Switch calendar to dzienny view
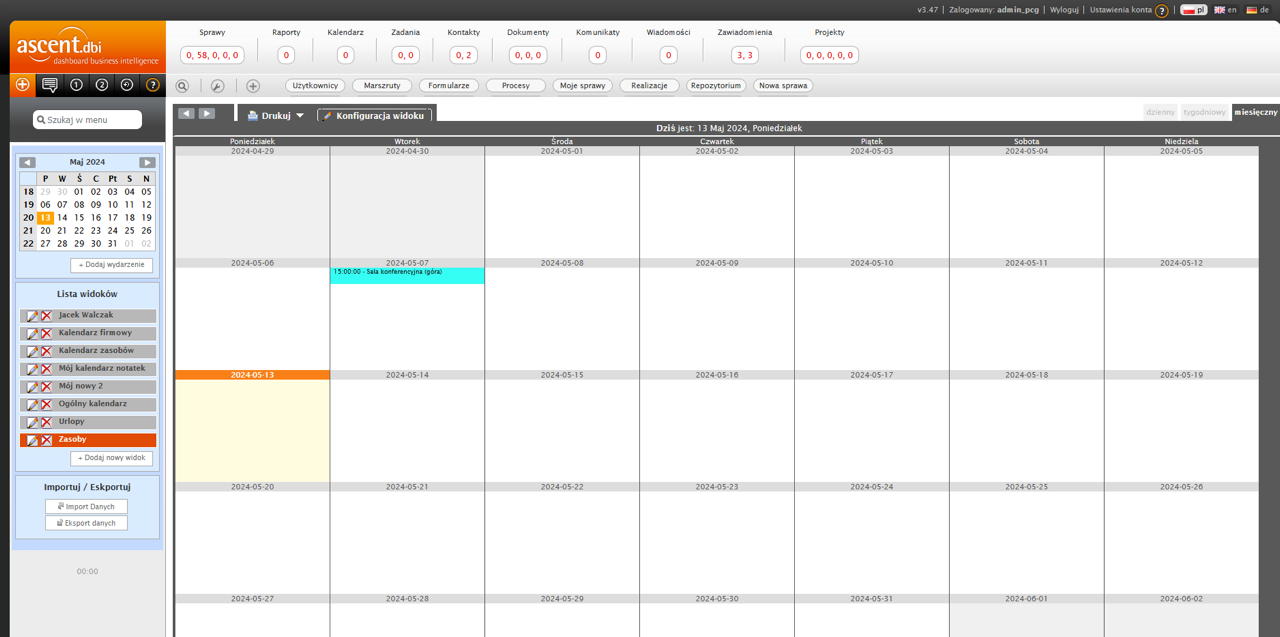The height and width of the screenshot is (637, 1280). click(1160, 112)
